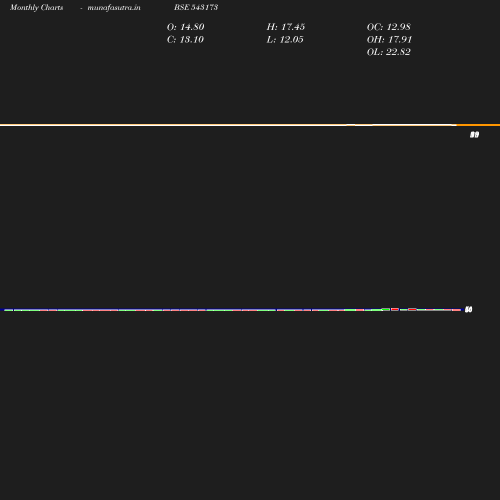Image resolution: width=500 pixels, height=500 pixels.
Task: Click the 'OH: 17.91' value
Action: click(x=389, y=40)
